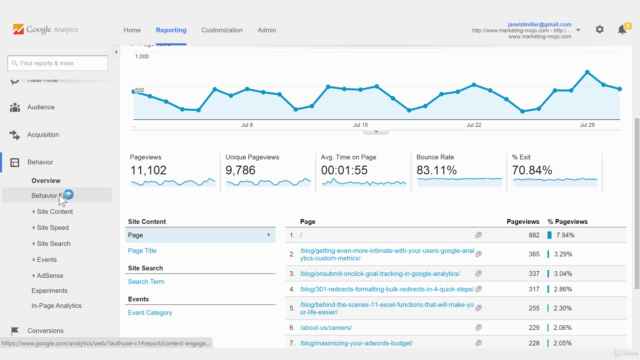The height and width of the screenshot is (360, 640).
Task: Open Audience reports section
Action: [x=41, y=107]
